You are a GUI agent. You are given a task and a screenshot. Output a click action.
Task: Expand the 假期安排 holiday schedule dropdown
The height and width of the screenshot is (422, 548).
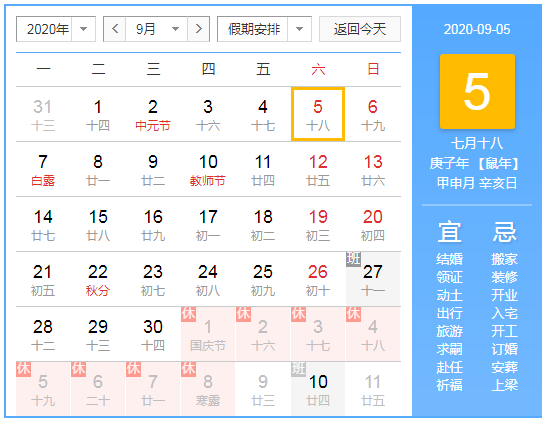click(x=264, y=29)
